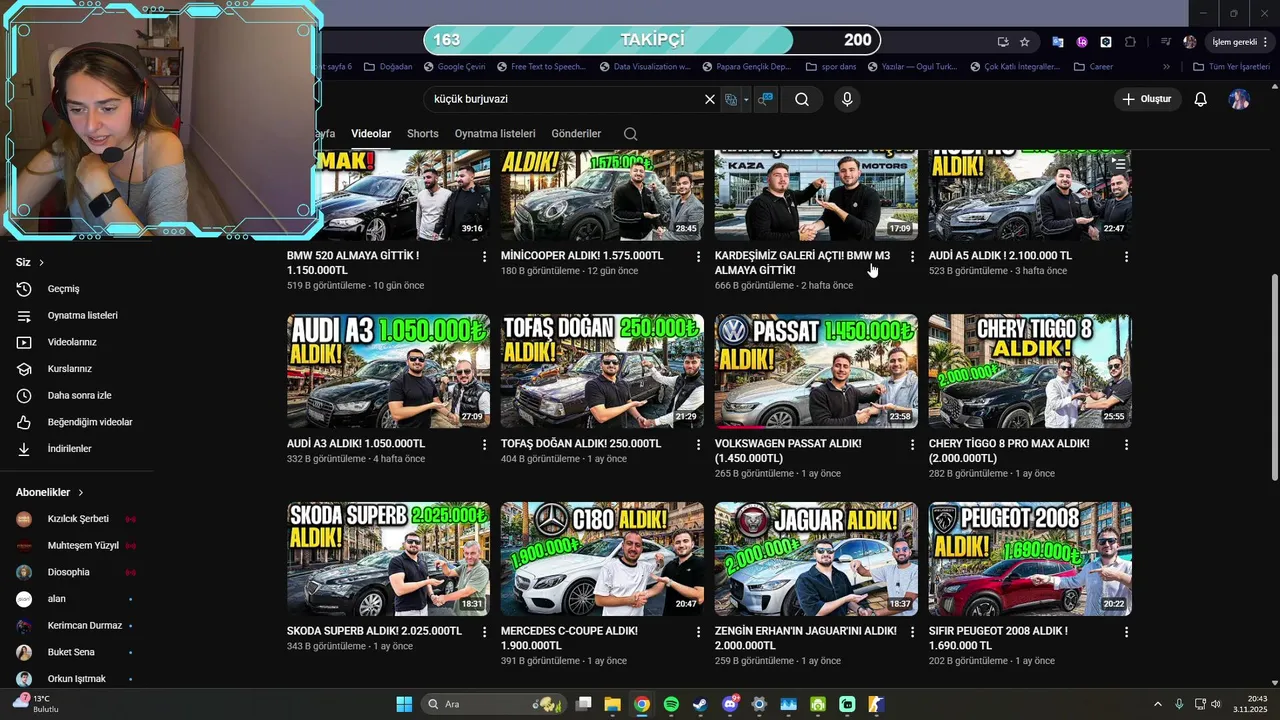Screen dimensions: 1280x720
Task: Open media control icon in Chrome toolbar
Action: pyautogui.click(x=1166, y=42)
